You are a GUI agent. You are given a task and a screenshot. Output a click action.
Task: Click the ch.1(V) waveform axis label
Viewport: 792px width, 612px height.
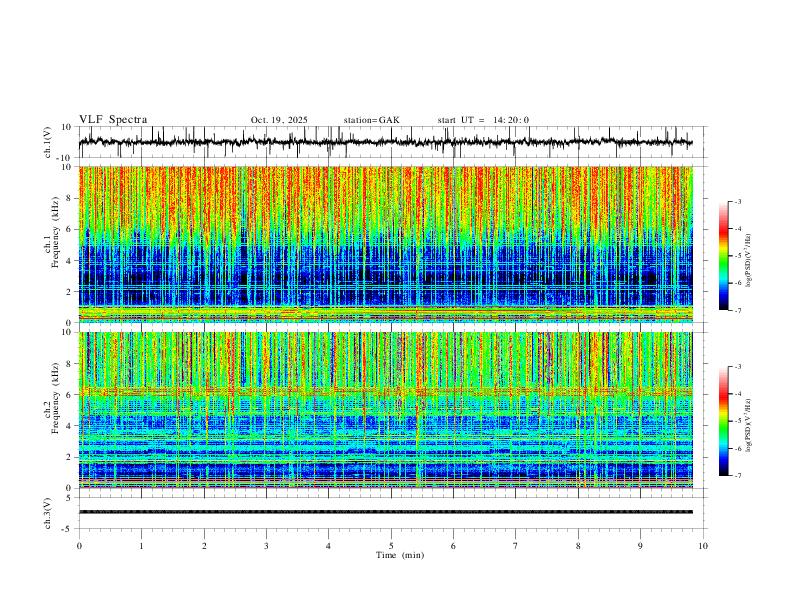coord(48,142)
